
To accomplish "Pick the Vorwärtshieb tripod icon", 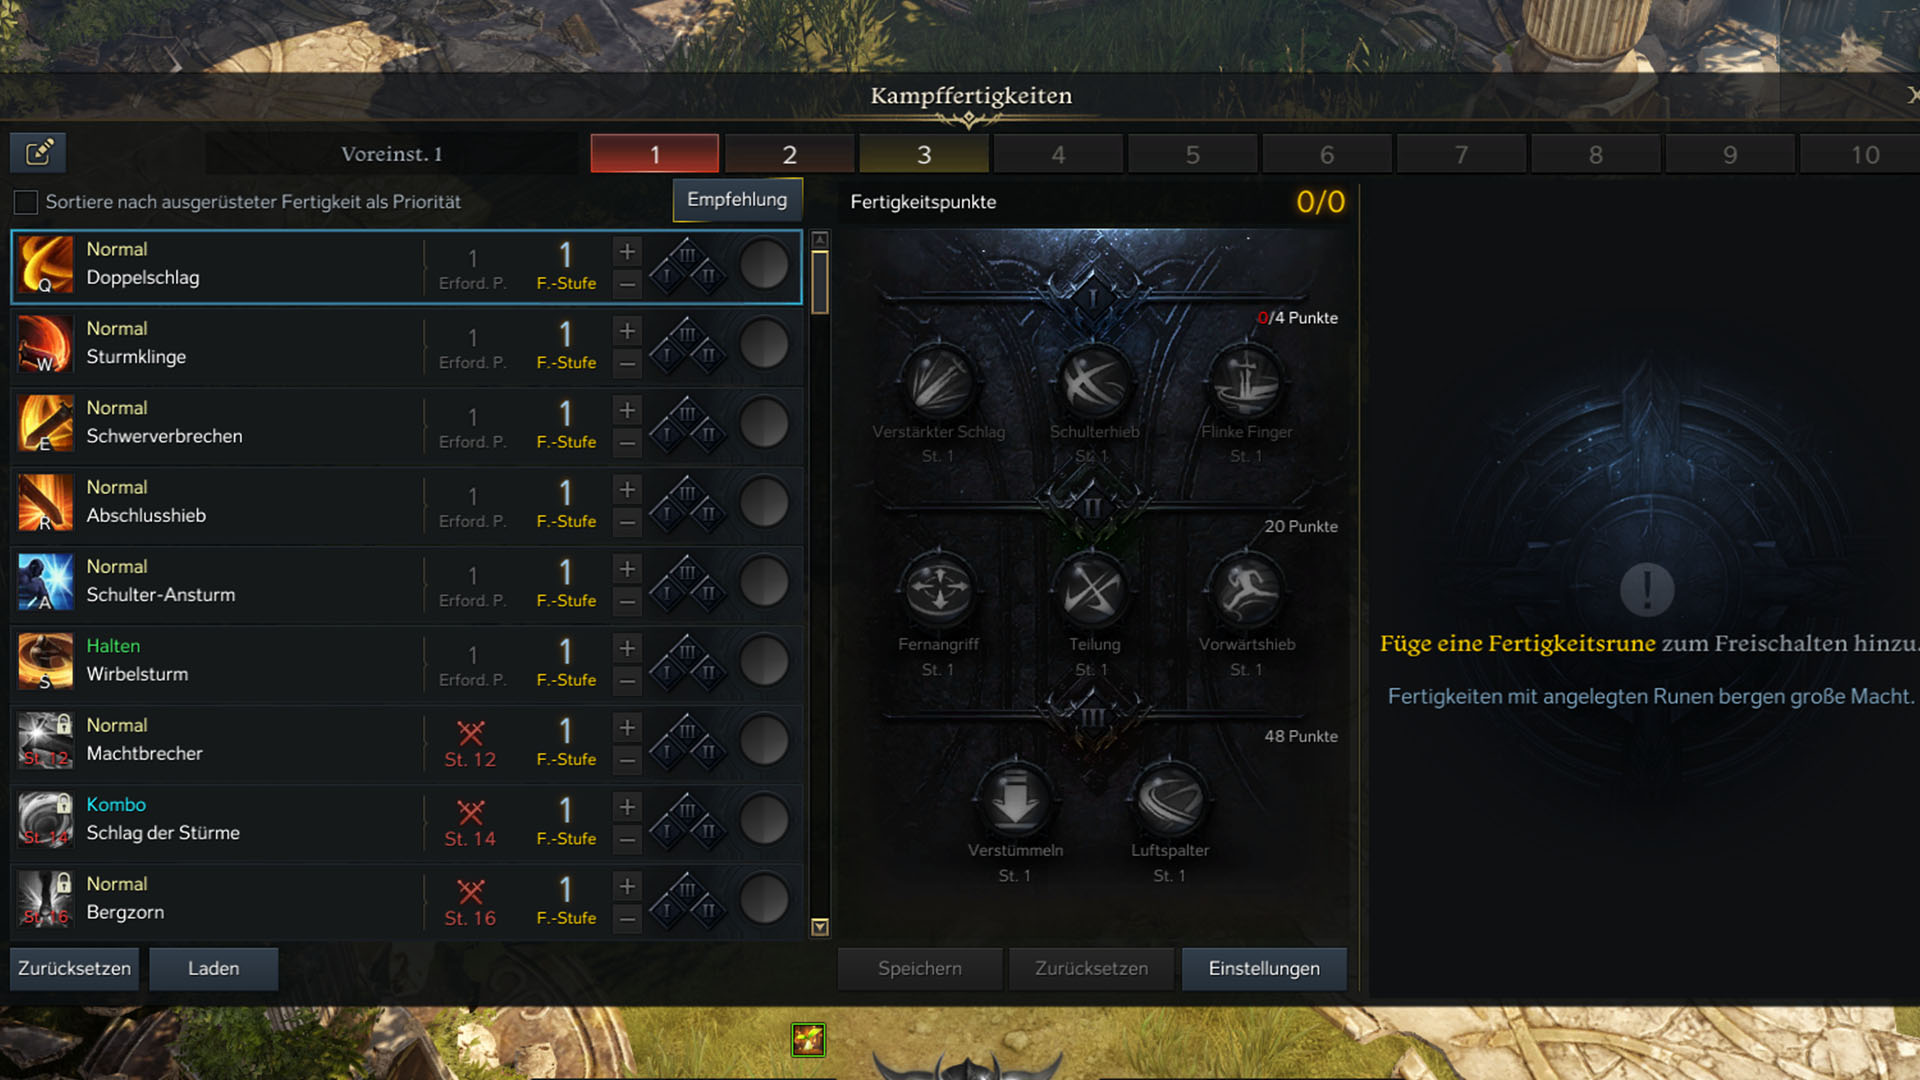I will pyautogui.click(x=1247, y=590).
